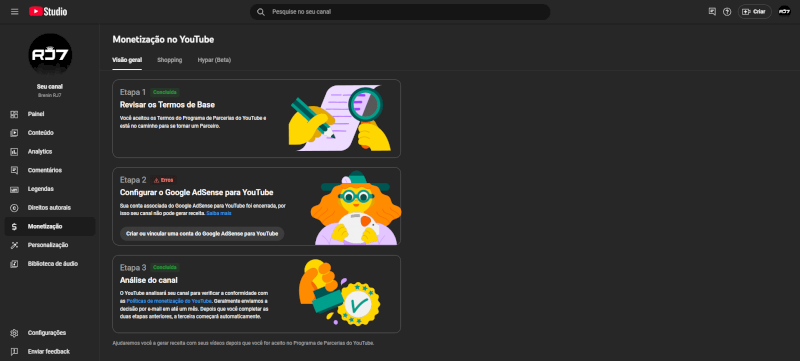Click the Personalização menu label
The height and width of the screenshot is (361, 800).
point(48,245)
